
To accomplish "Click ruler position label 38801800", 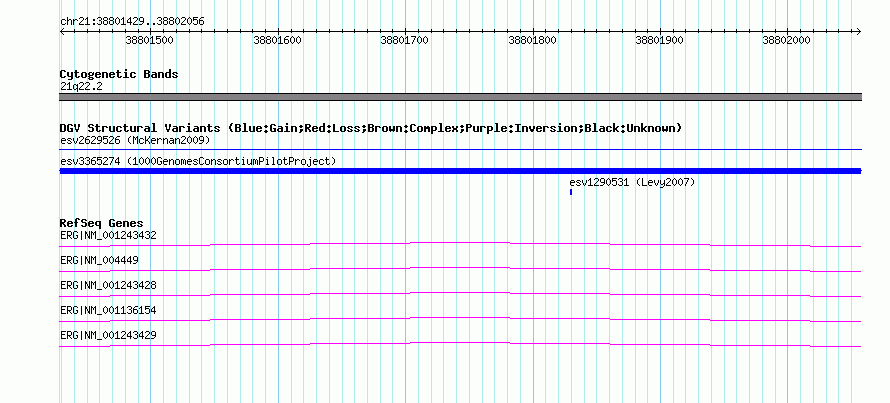I will click(532, 40).
